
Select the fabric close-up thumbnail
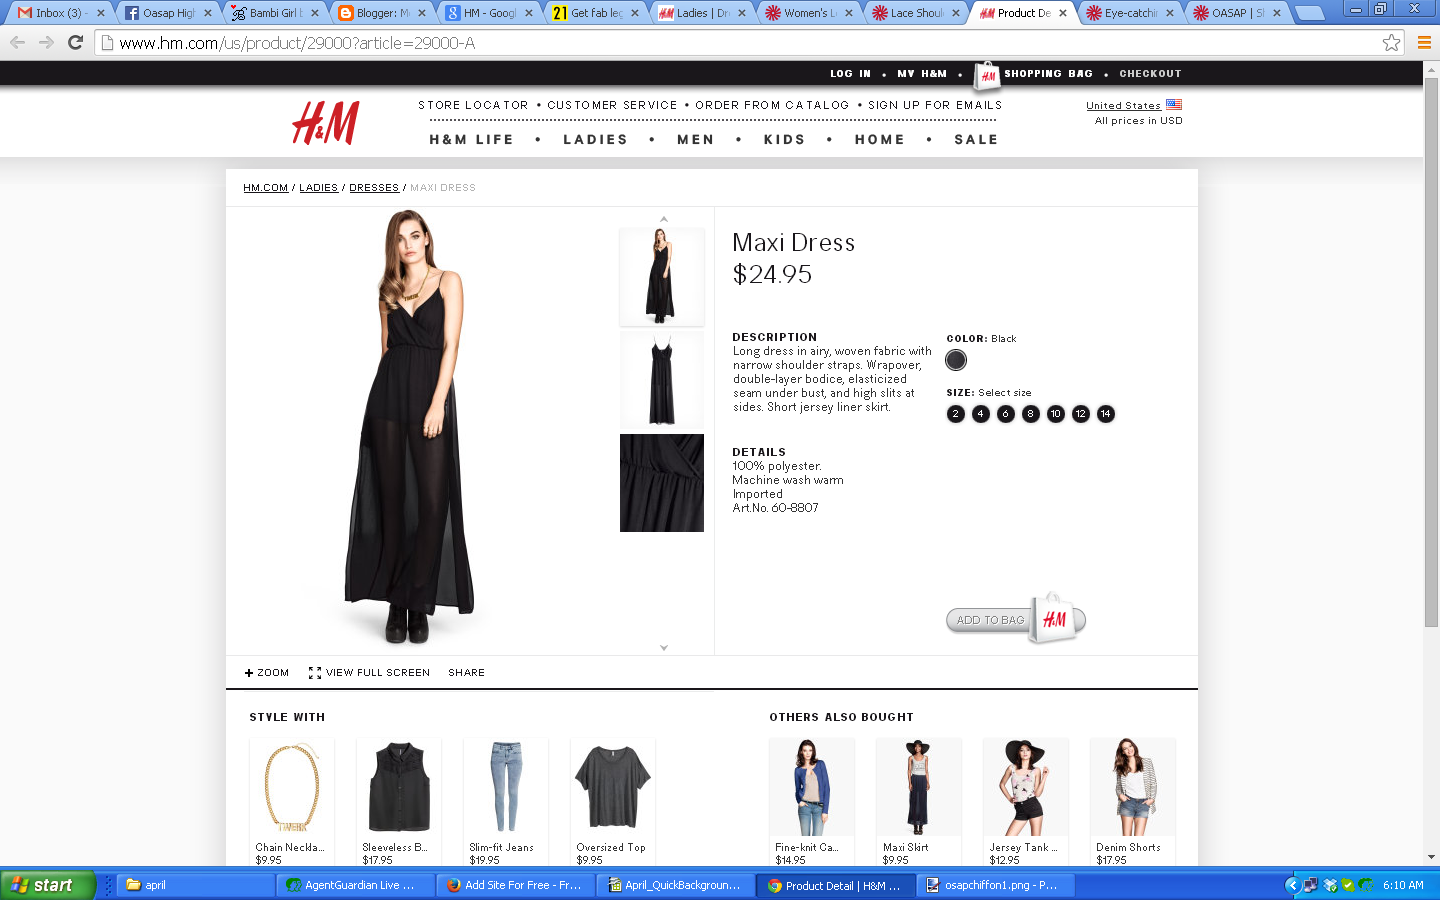click(x=662, y=483)
